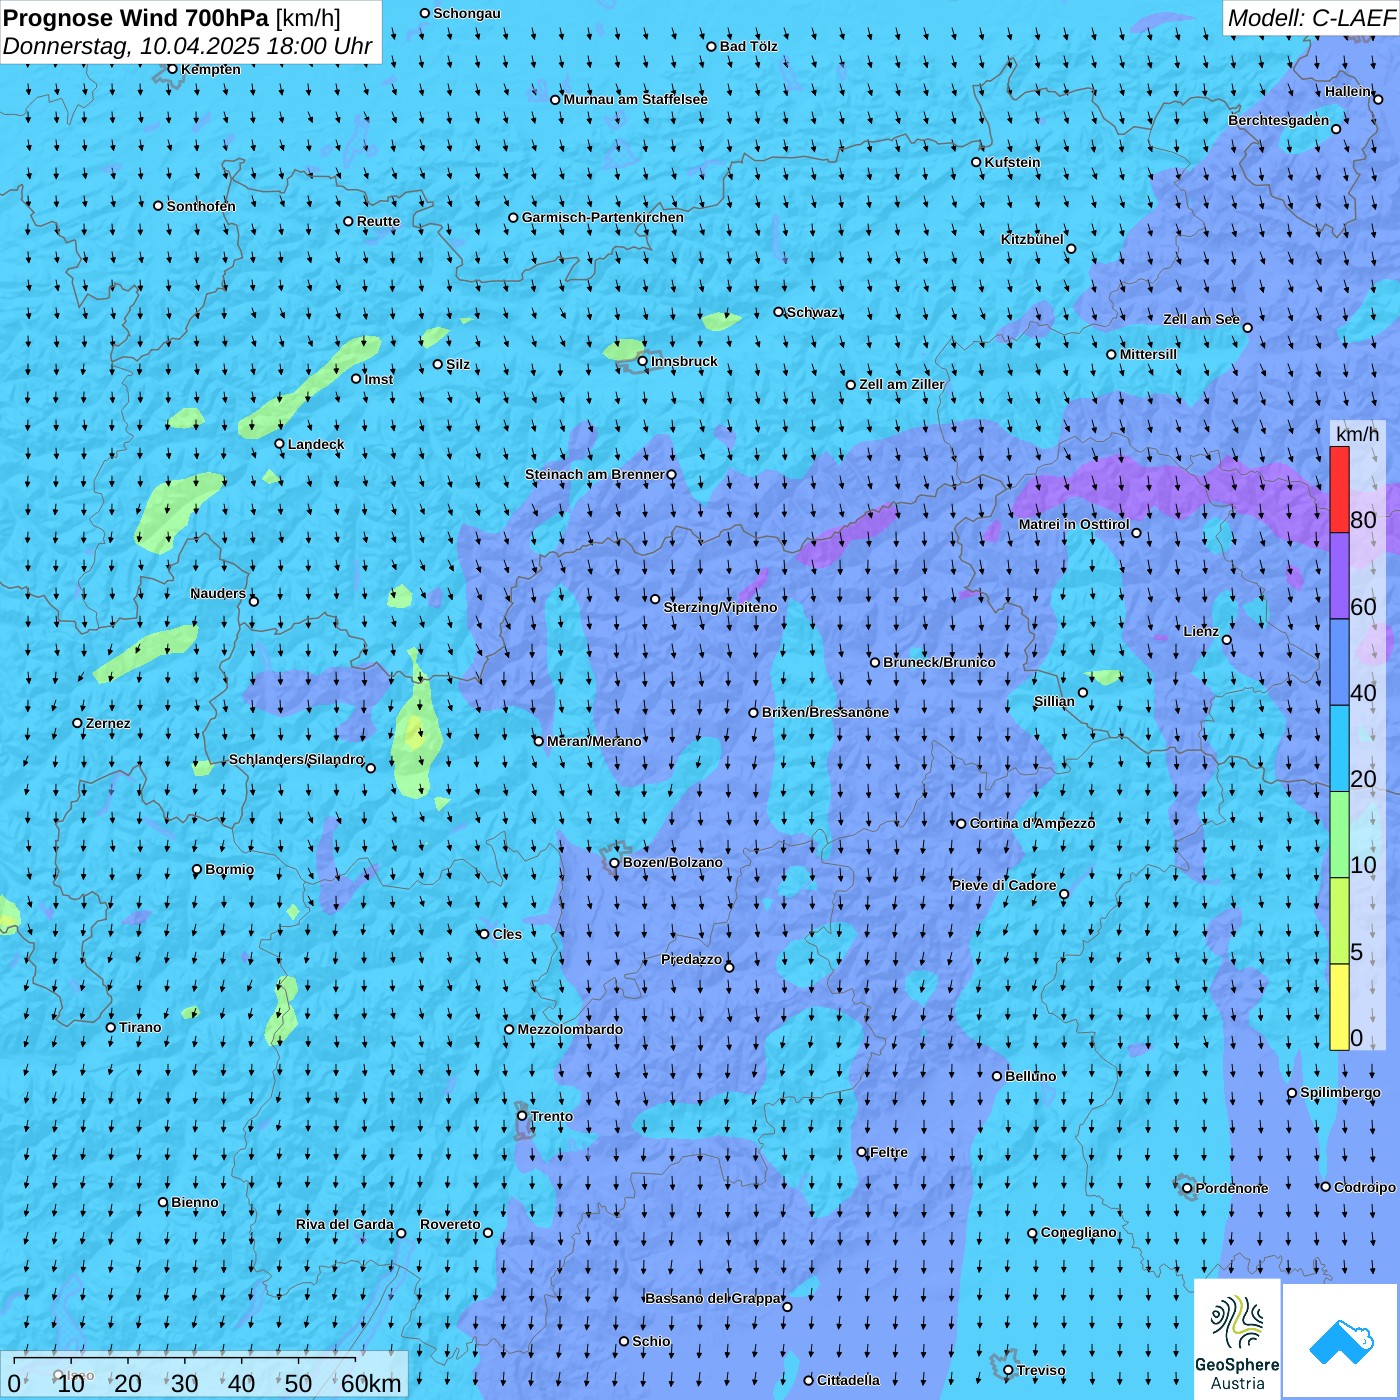Click the Brixen/Bressanone label

825,712
